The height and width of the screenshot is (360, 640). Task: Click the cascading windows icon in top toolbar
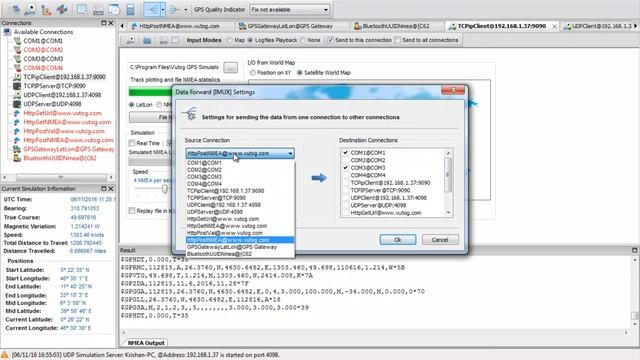click(114, 9)
